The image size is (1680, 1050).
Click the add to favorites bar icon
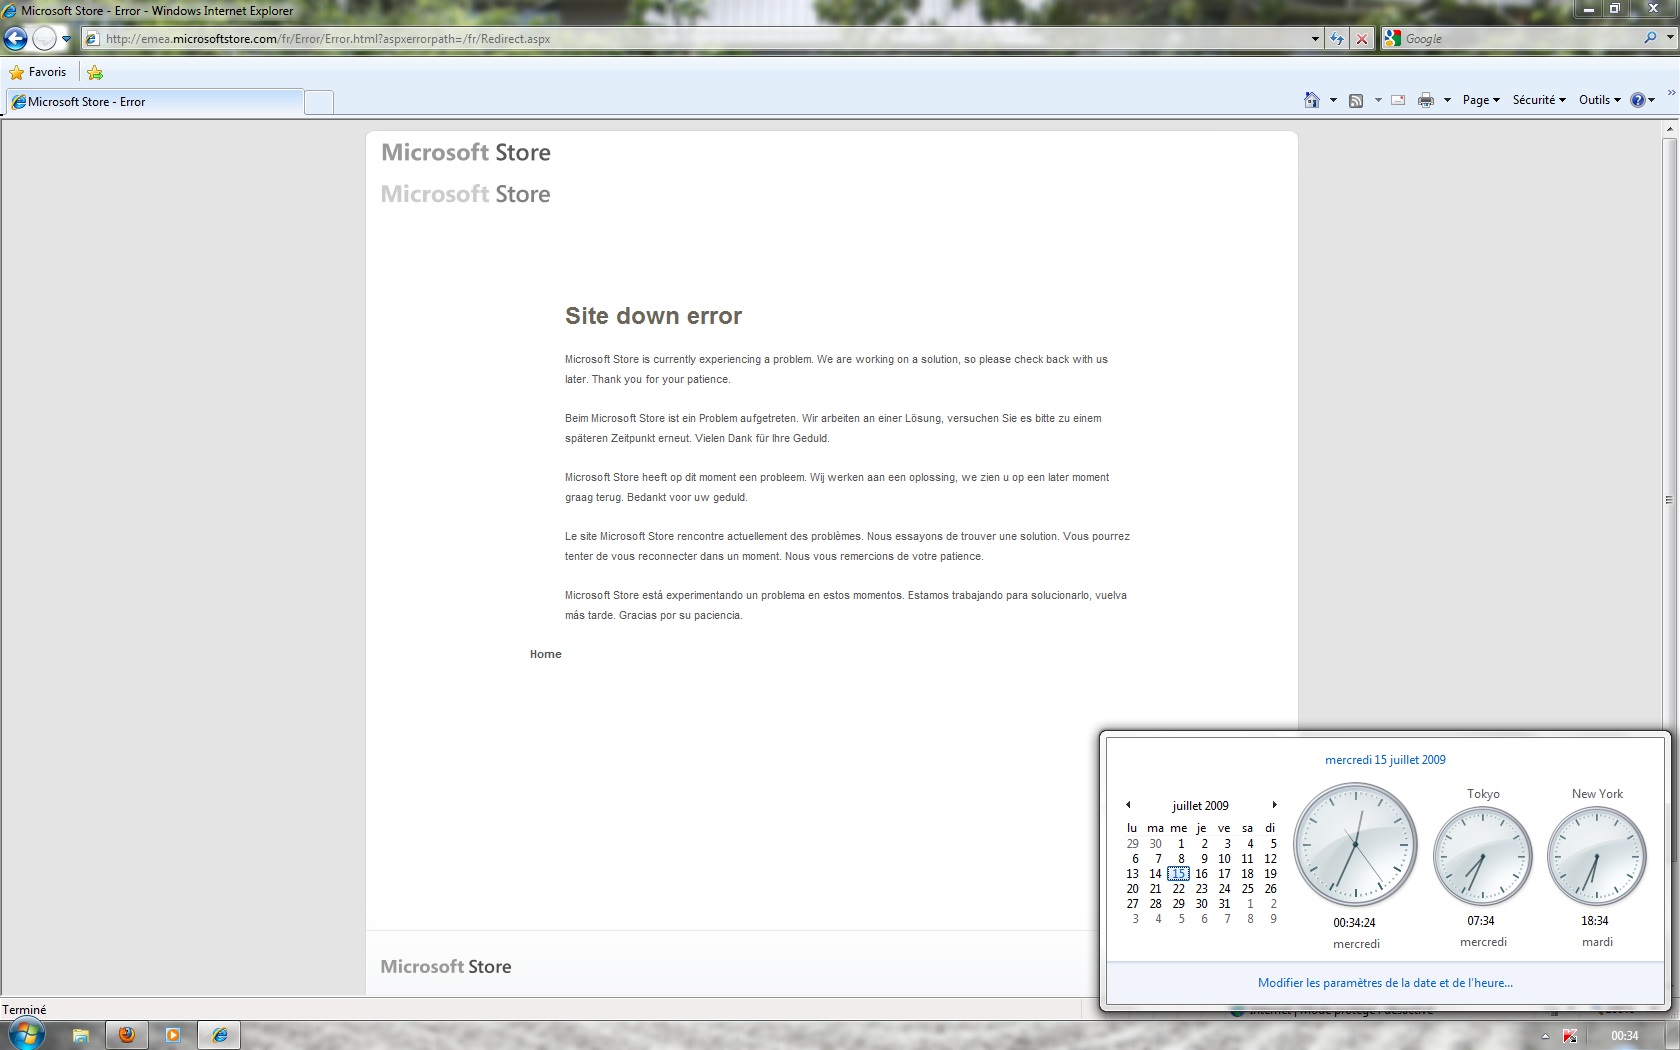coord(95,72)
